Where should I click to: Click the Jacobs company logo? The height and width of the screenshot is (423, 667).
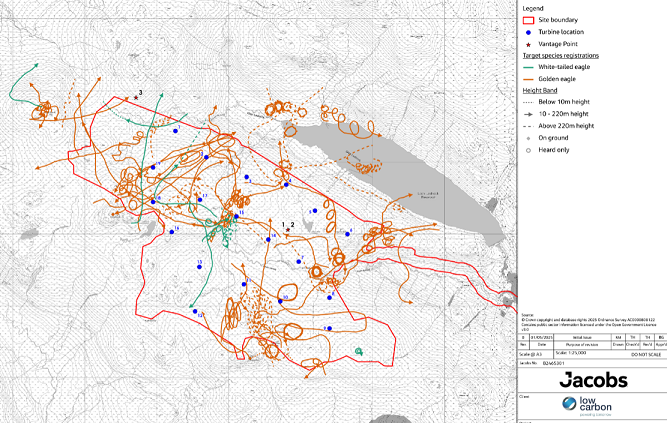[x=591, y=382]
